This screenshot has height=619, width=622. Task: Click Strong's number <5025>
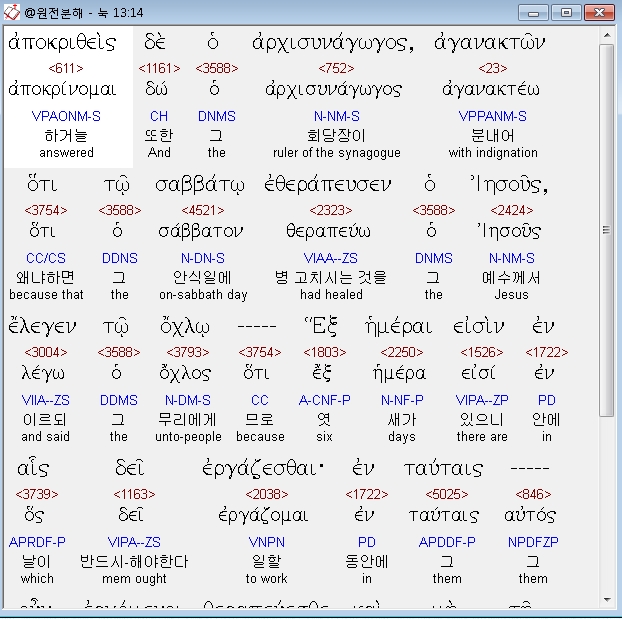click(x=447, y=494)
